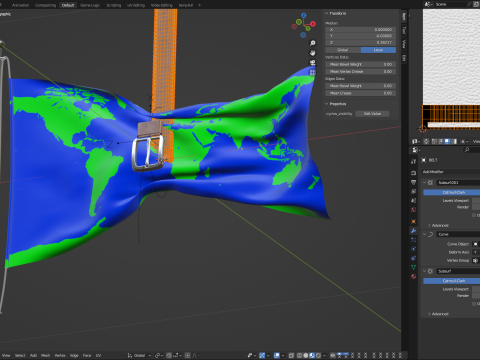Open the Object Data green triangle tab
Screen dimensions: 480x360
[414, 267]
